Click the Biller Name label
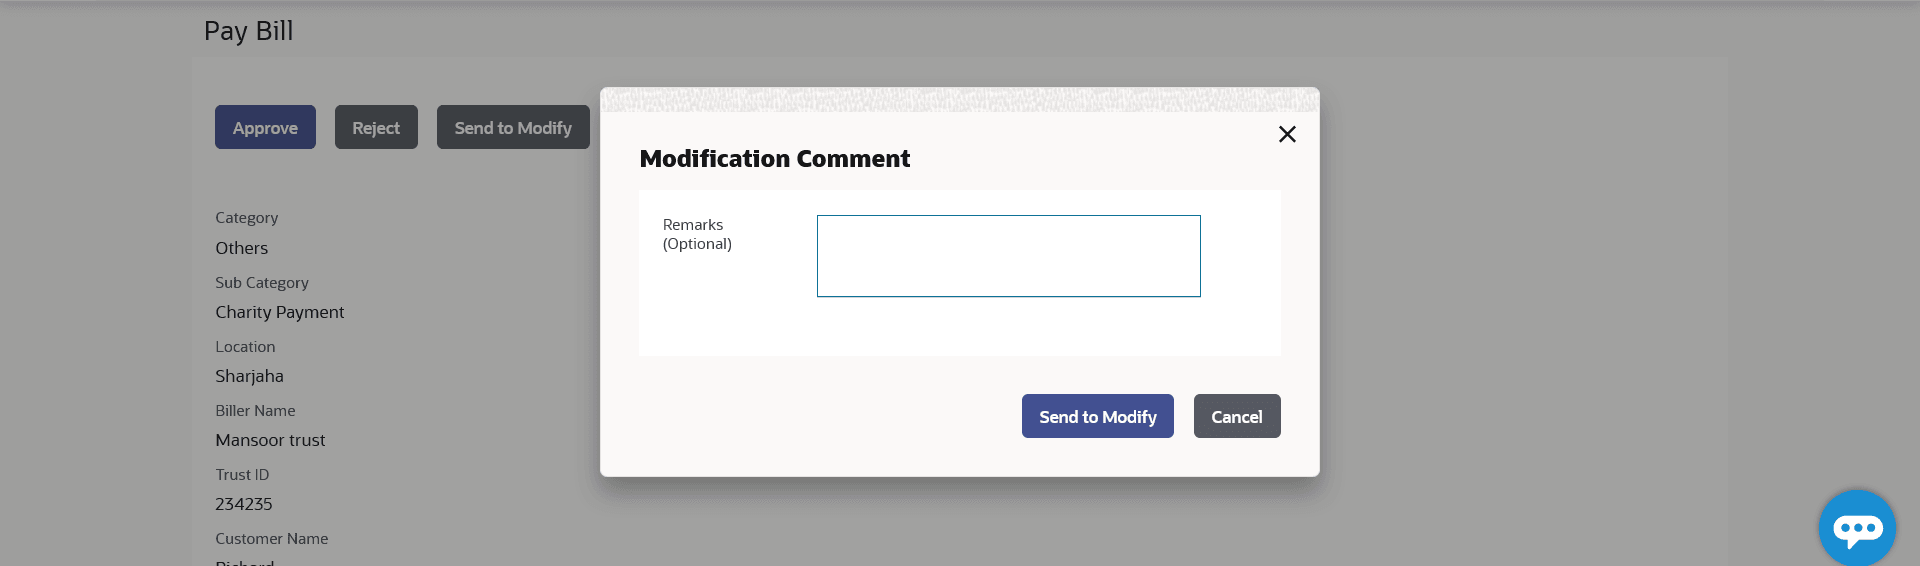1920x566 pixels. click(255, 411)
